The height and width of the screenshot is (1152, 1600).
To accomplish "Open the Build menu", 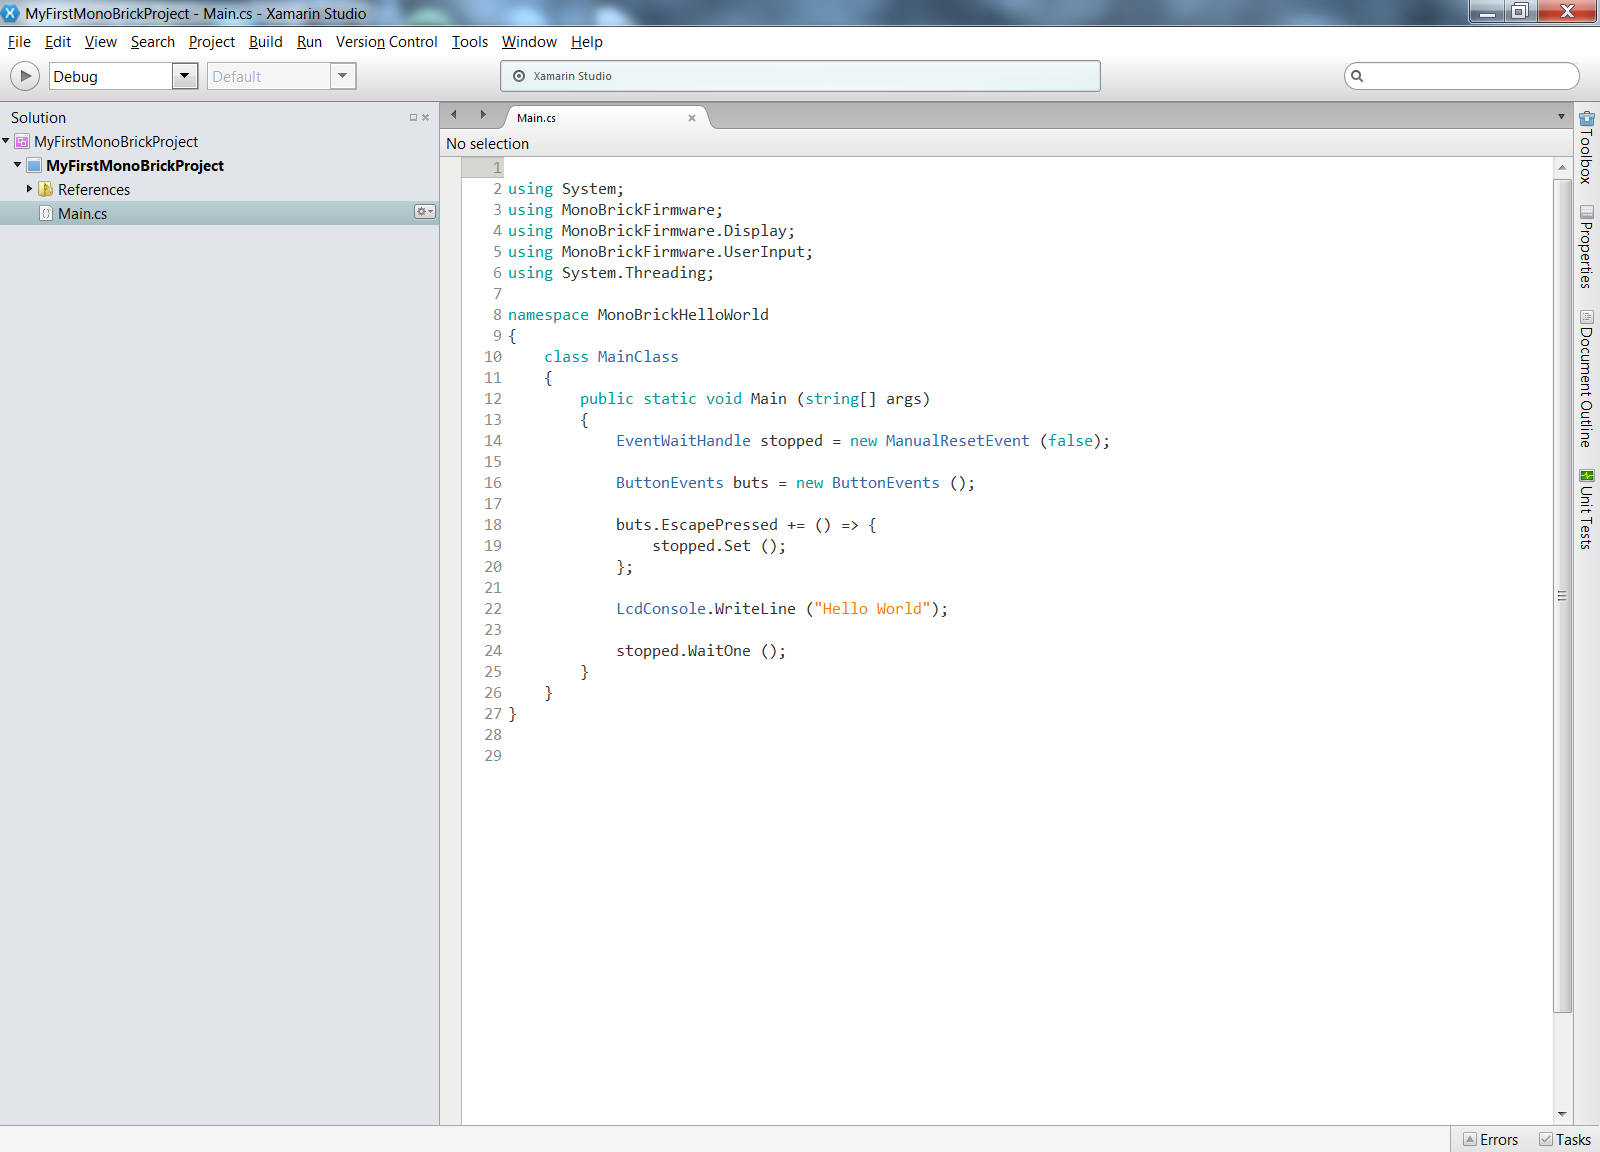I will point(266,42).
